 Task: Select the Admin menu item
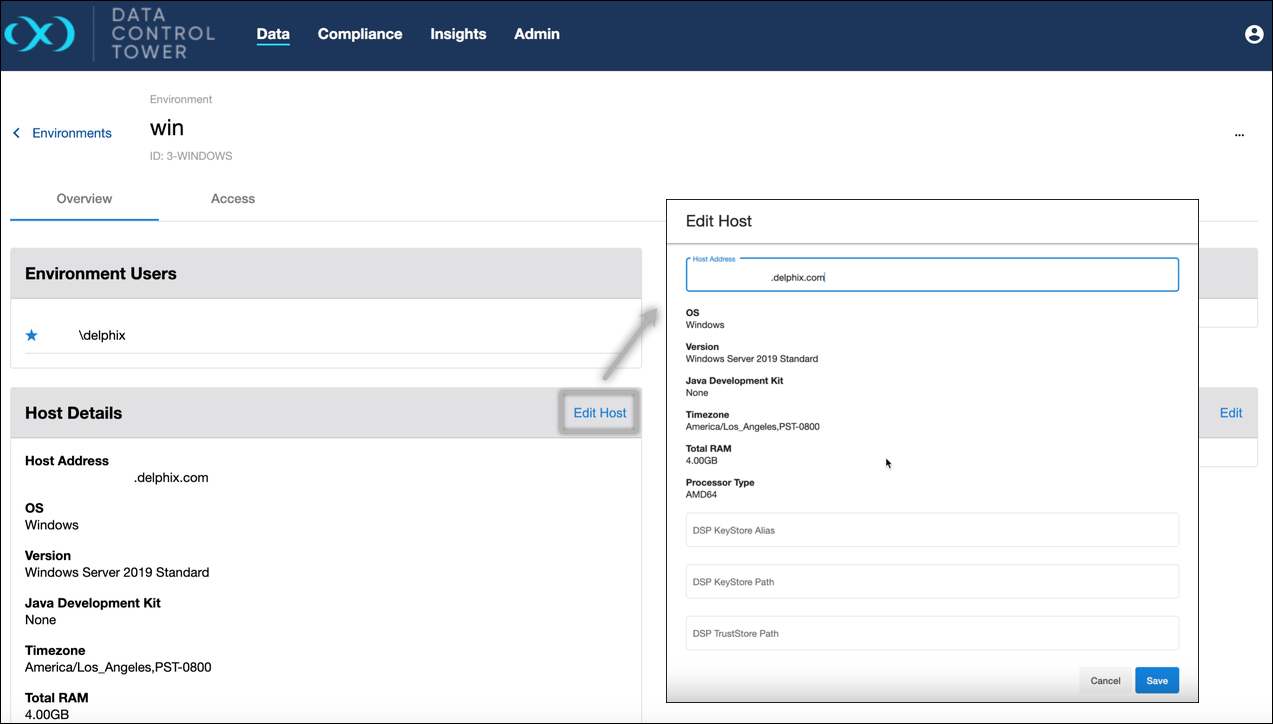537,34
